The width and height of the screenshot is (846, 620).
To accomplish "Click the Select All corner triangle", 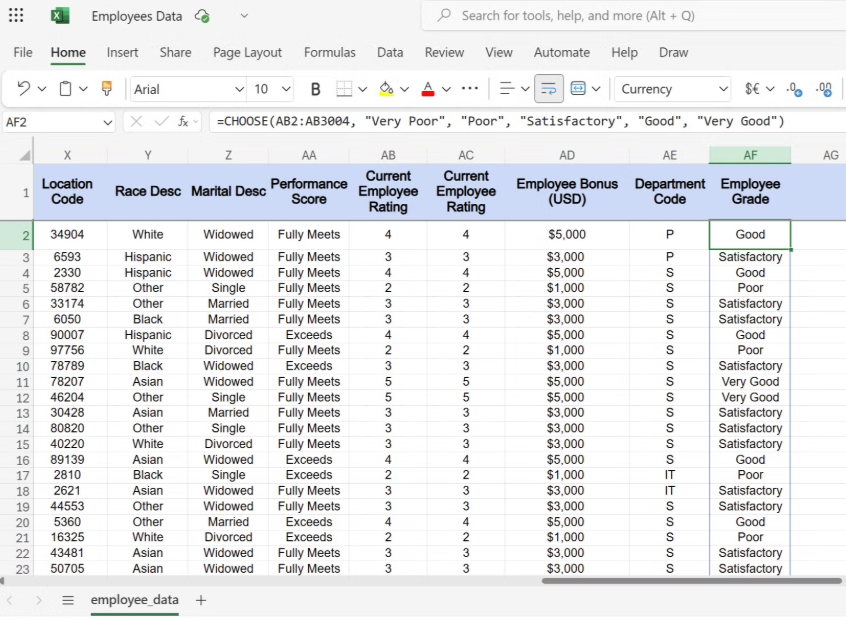I will pyautogui.click(x=25, y=156).
